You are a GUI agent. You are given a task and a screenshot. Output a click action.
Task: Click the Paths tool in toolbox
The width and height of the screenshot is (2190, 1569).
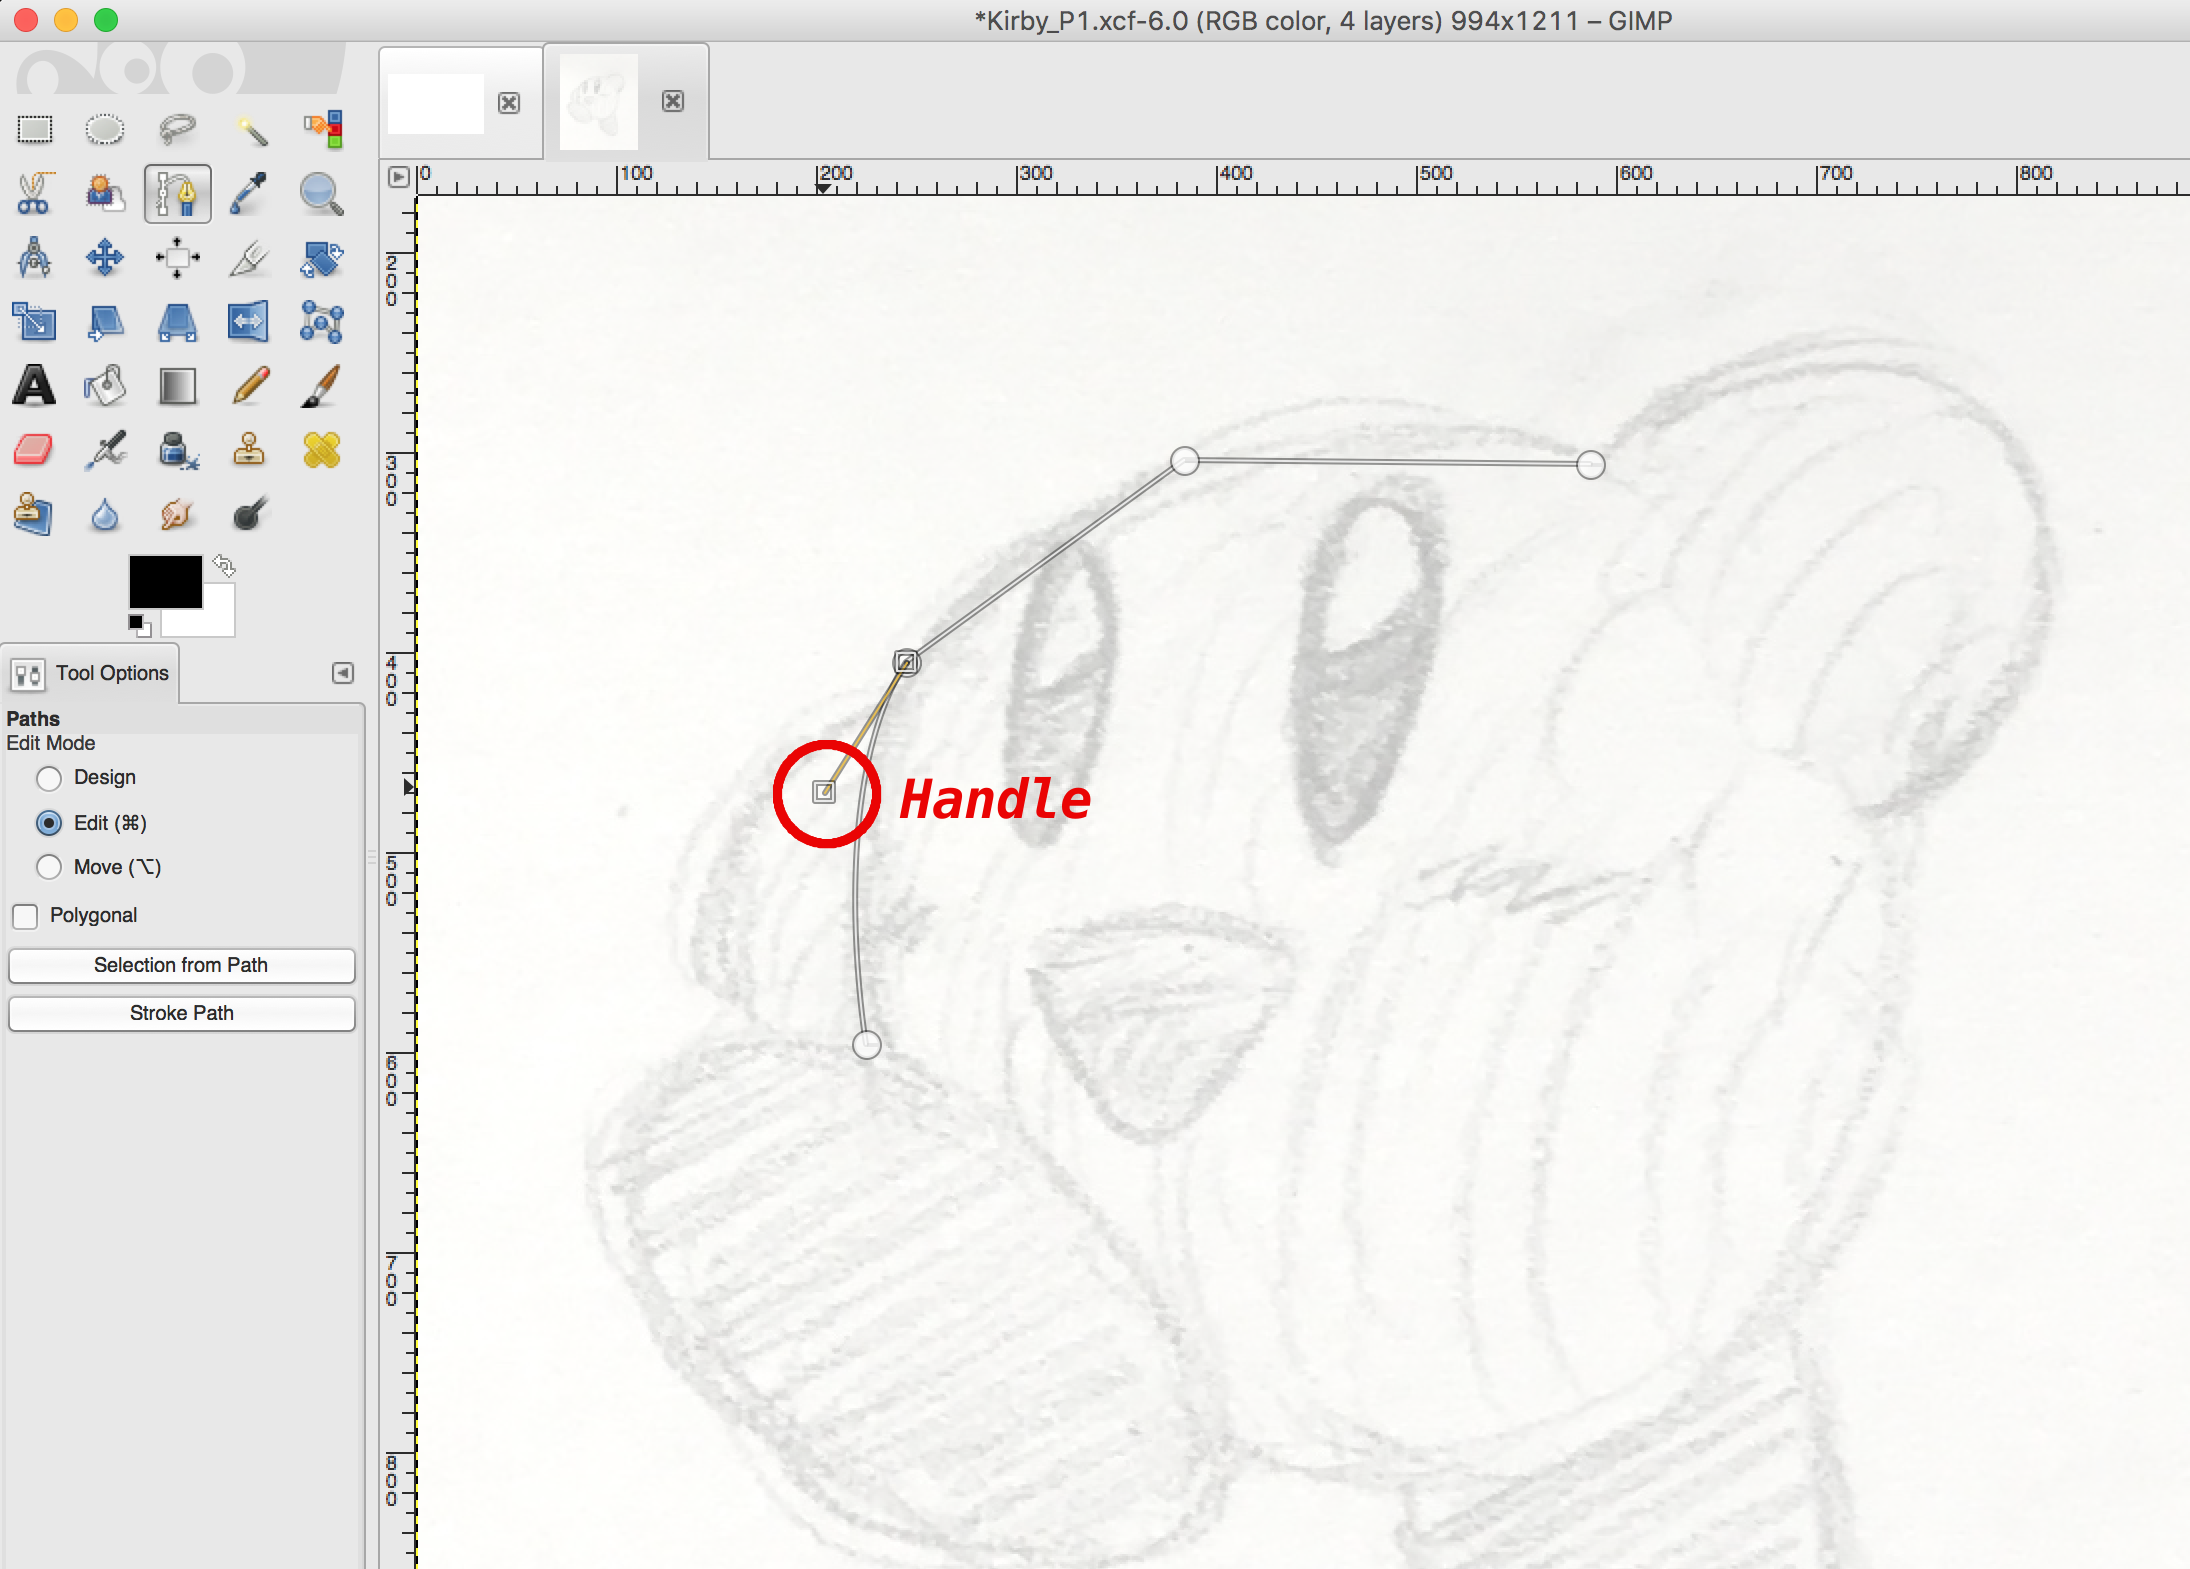(x=177, y=193)
